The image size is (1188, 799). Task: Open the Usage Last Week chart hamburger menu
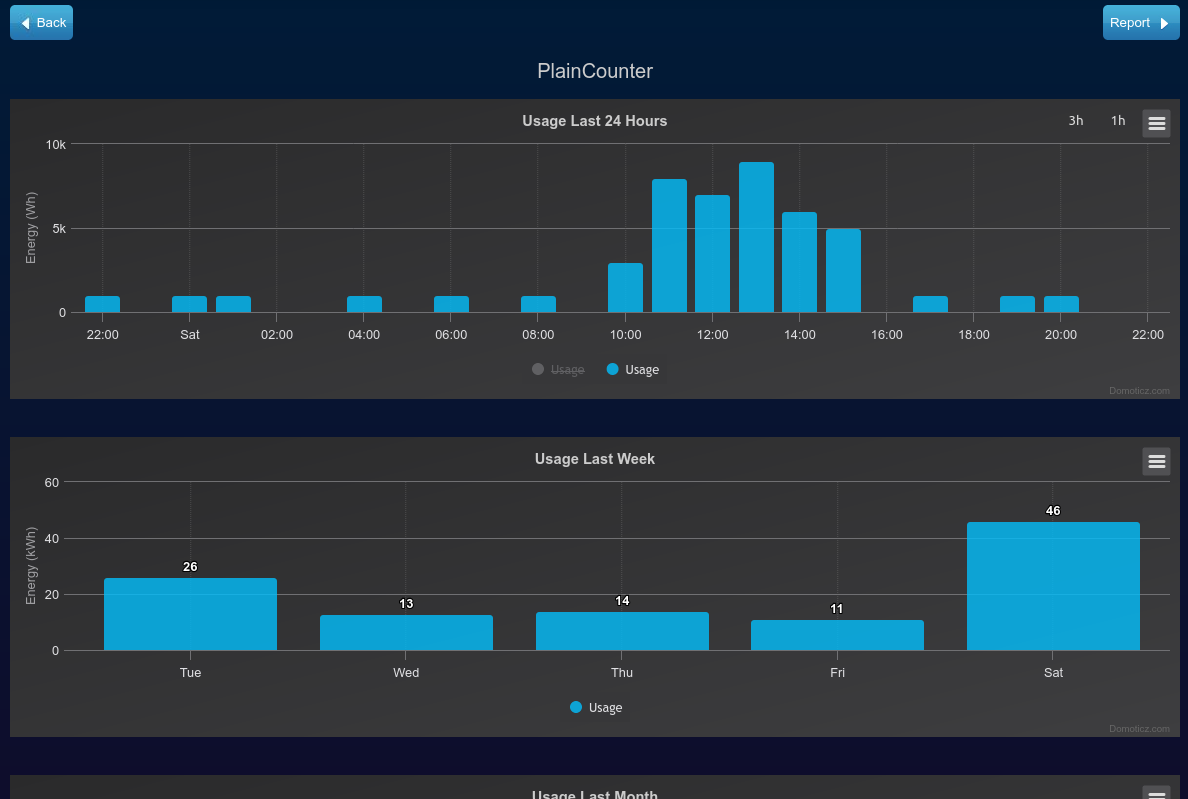tap(1156, 461)
